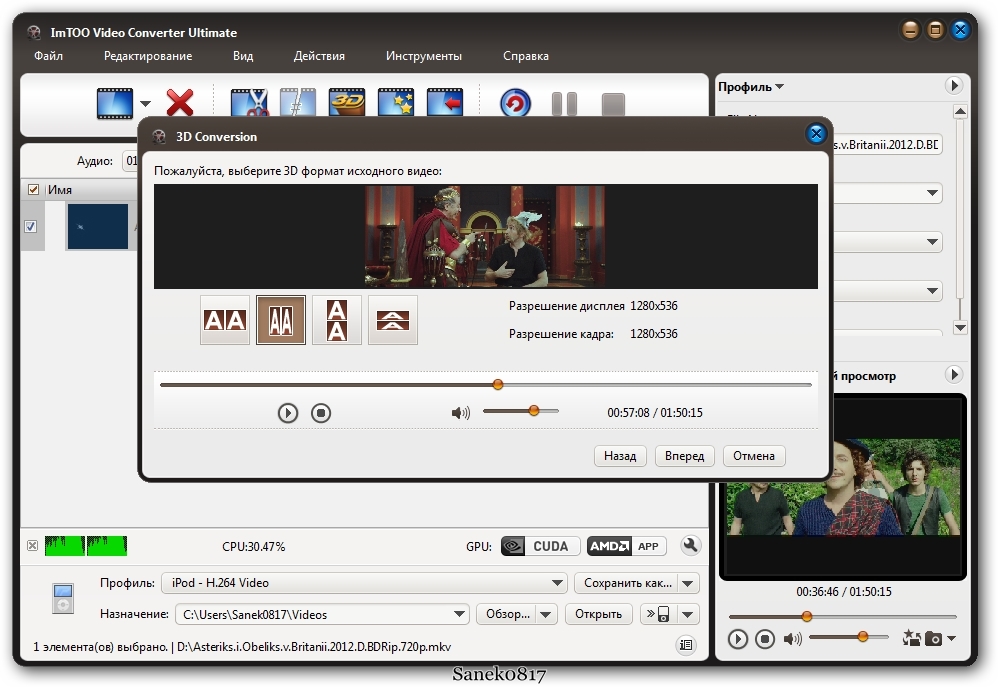The height and width of the screenshot is (687, 998).
Task: Open the Инструменты menu
Action: point(423,56)
